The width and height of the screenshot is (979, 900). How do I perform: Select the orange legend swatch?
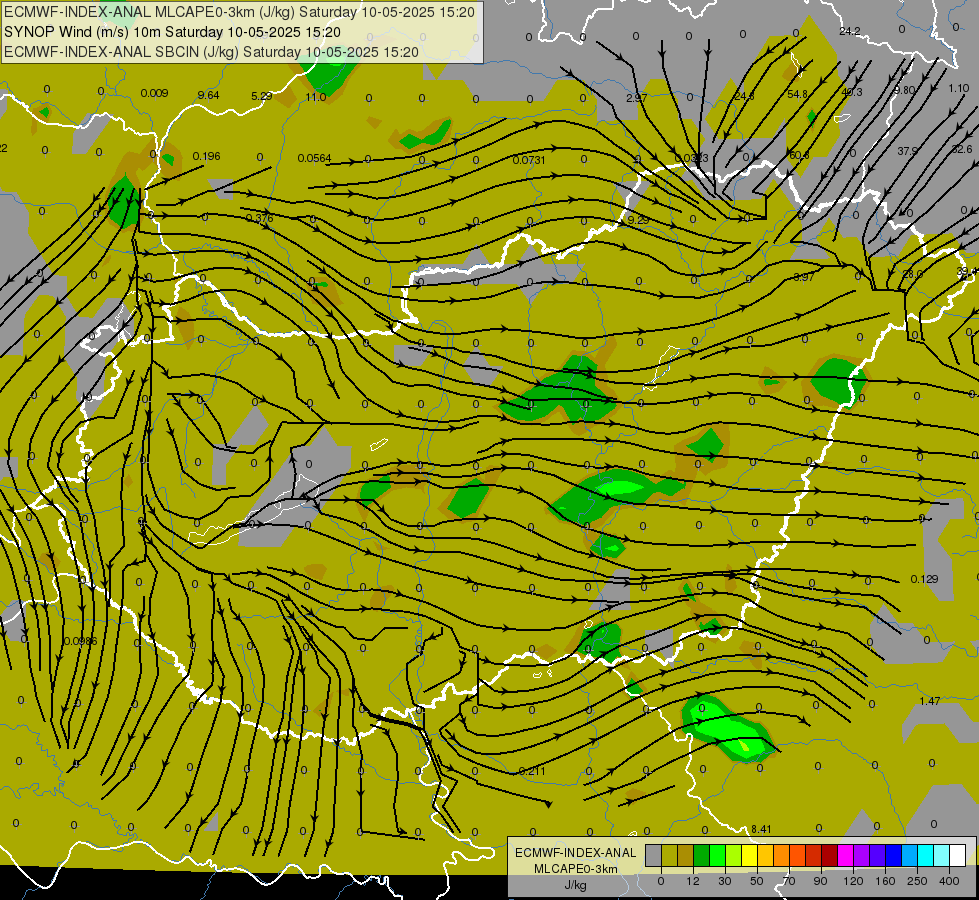pos(782,855)
